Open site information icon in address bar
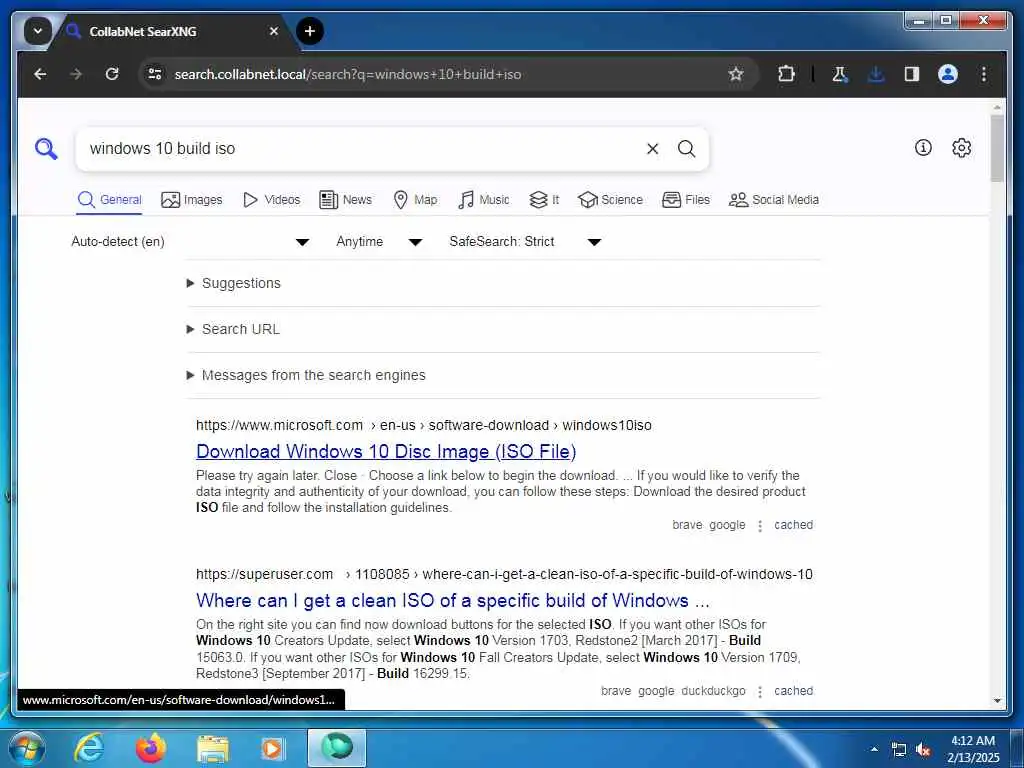1024x768 pixels. [155, 74]
